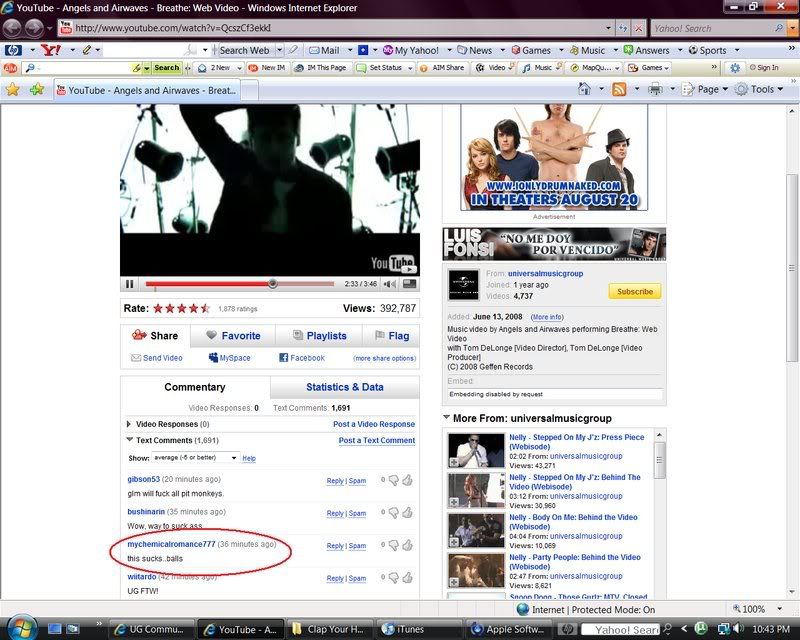Reply to mychemicalromance777's comment

point(335,546)
